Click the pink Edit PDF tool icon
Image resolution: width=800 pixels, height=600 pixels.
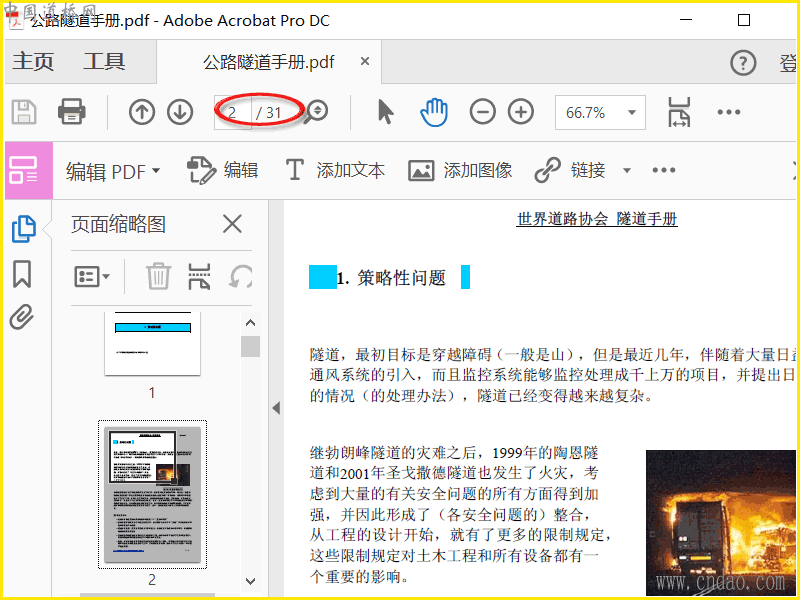tap(29, 170)
